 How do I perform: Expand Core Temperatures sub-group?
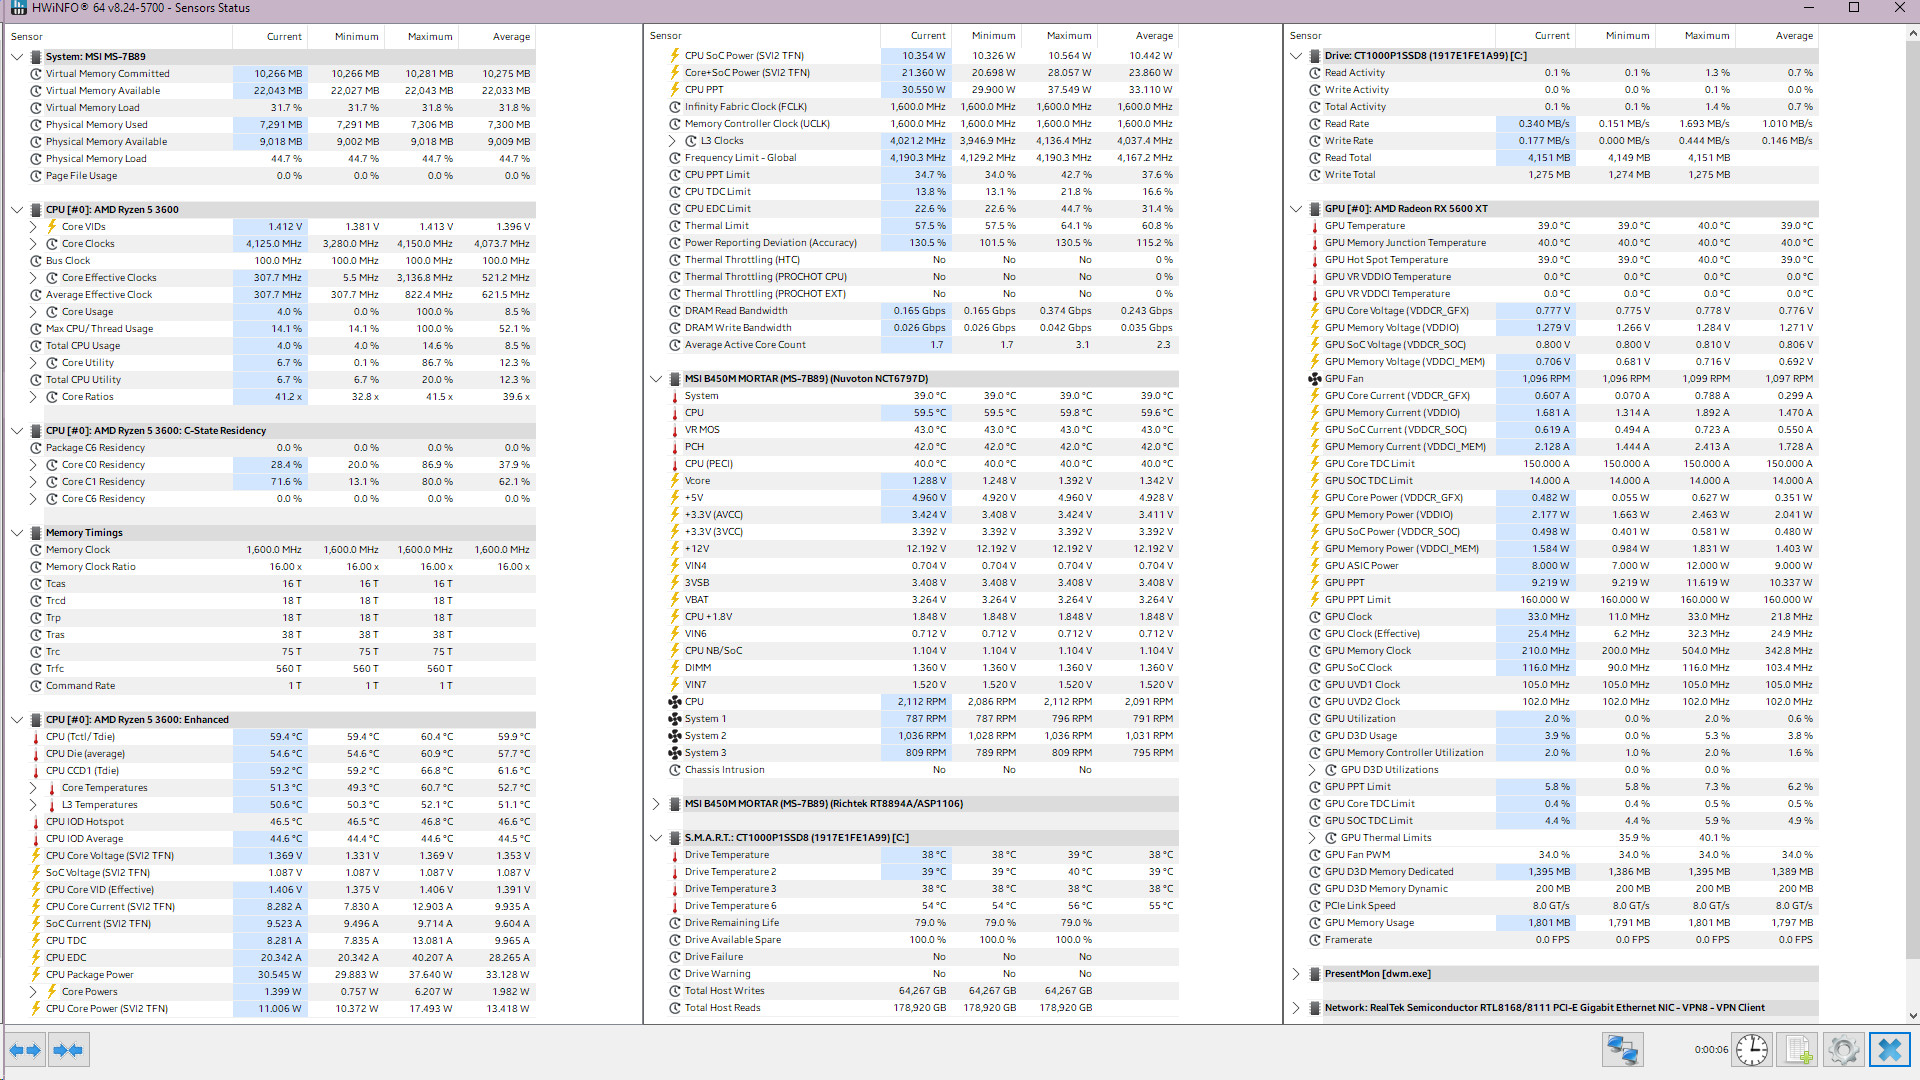pyautogui.click(x=33, y=788)
